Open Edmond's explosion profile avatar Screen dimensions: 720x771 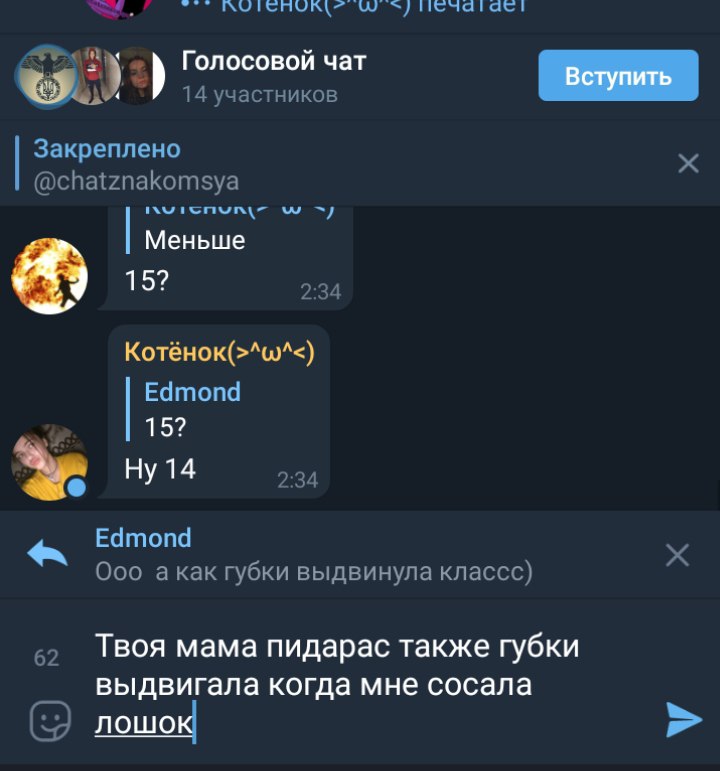pyautogui.click(x=49, y=276)
